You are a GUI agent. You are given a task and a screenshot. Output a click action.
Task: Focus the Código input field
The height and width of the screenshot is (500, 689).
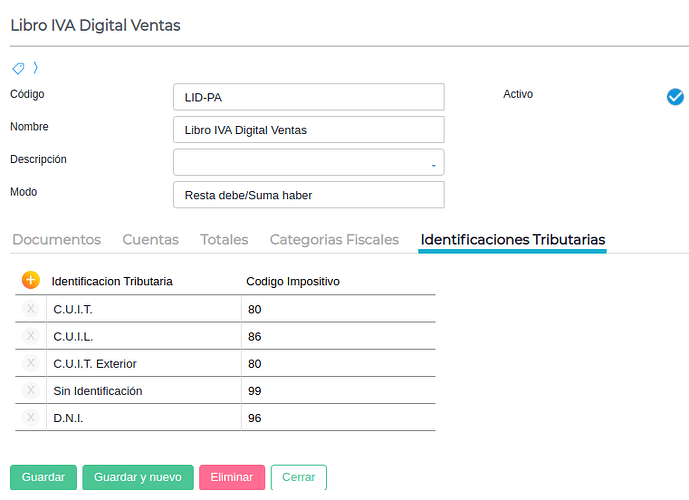tap(308, 97)
